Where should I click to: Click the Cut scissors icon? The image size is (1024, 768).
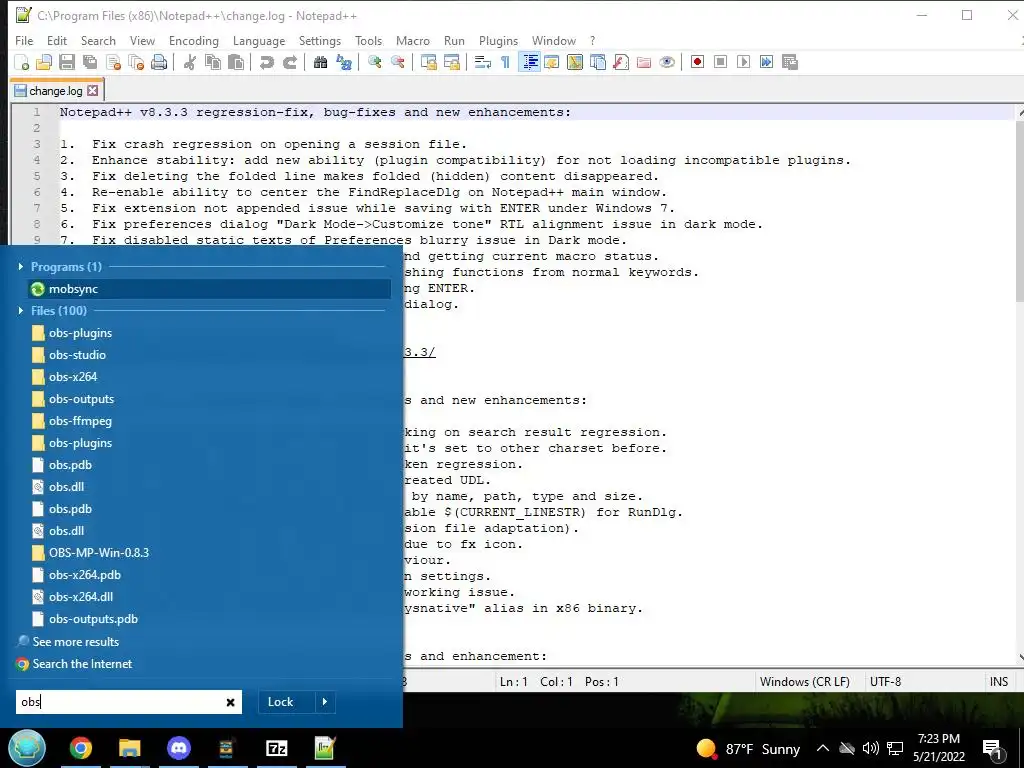(190, 63)
